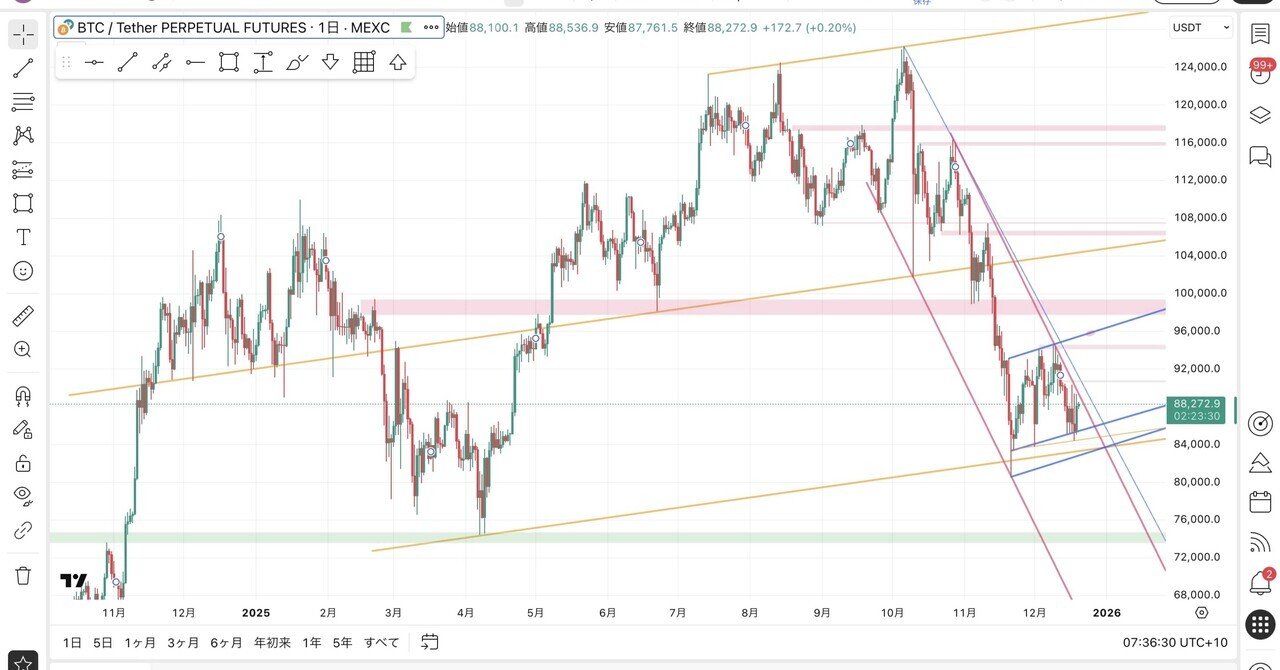Open the forecasting and measurement tools

[x=23, y=169]
